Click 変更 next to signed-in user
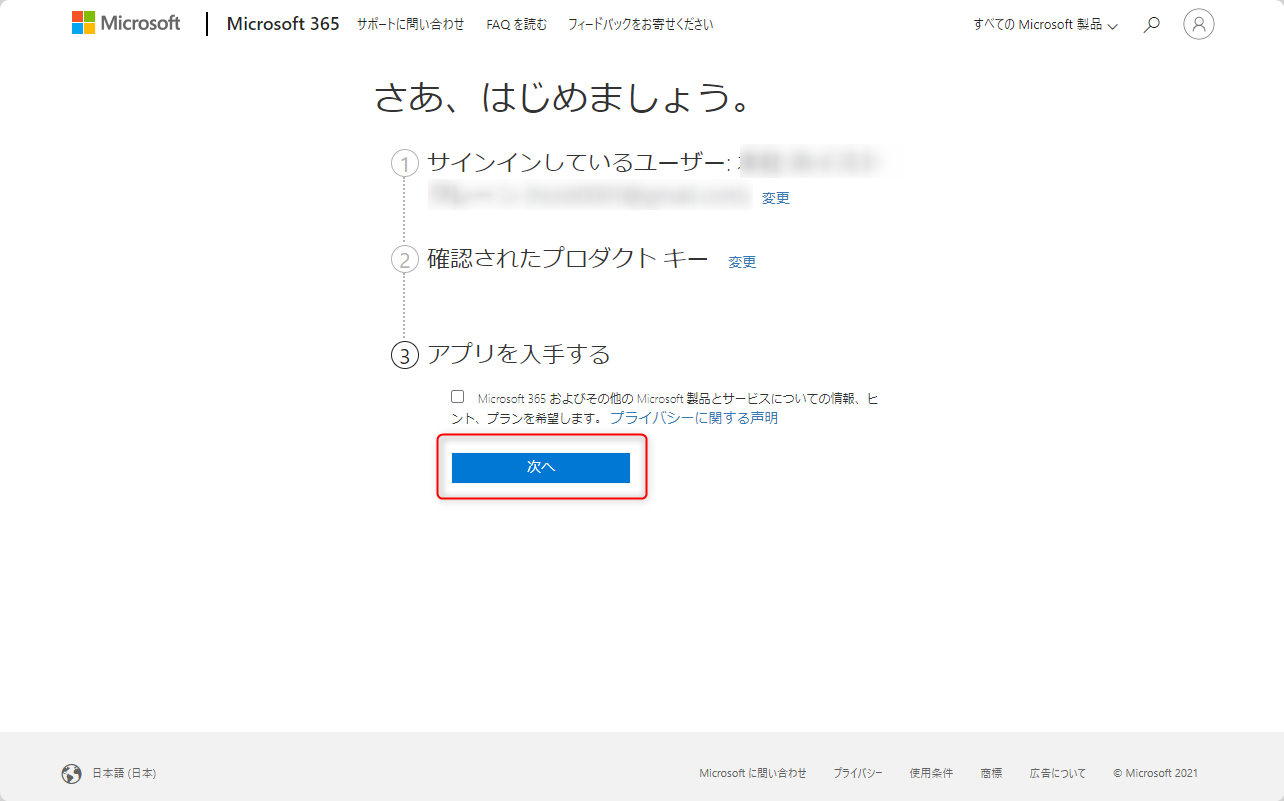The image size is (1284, 801). pos(776,198)
